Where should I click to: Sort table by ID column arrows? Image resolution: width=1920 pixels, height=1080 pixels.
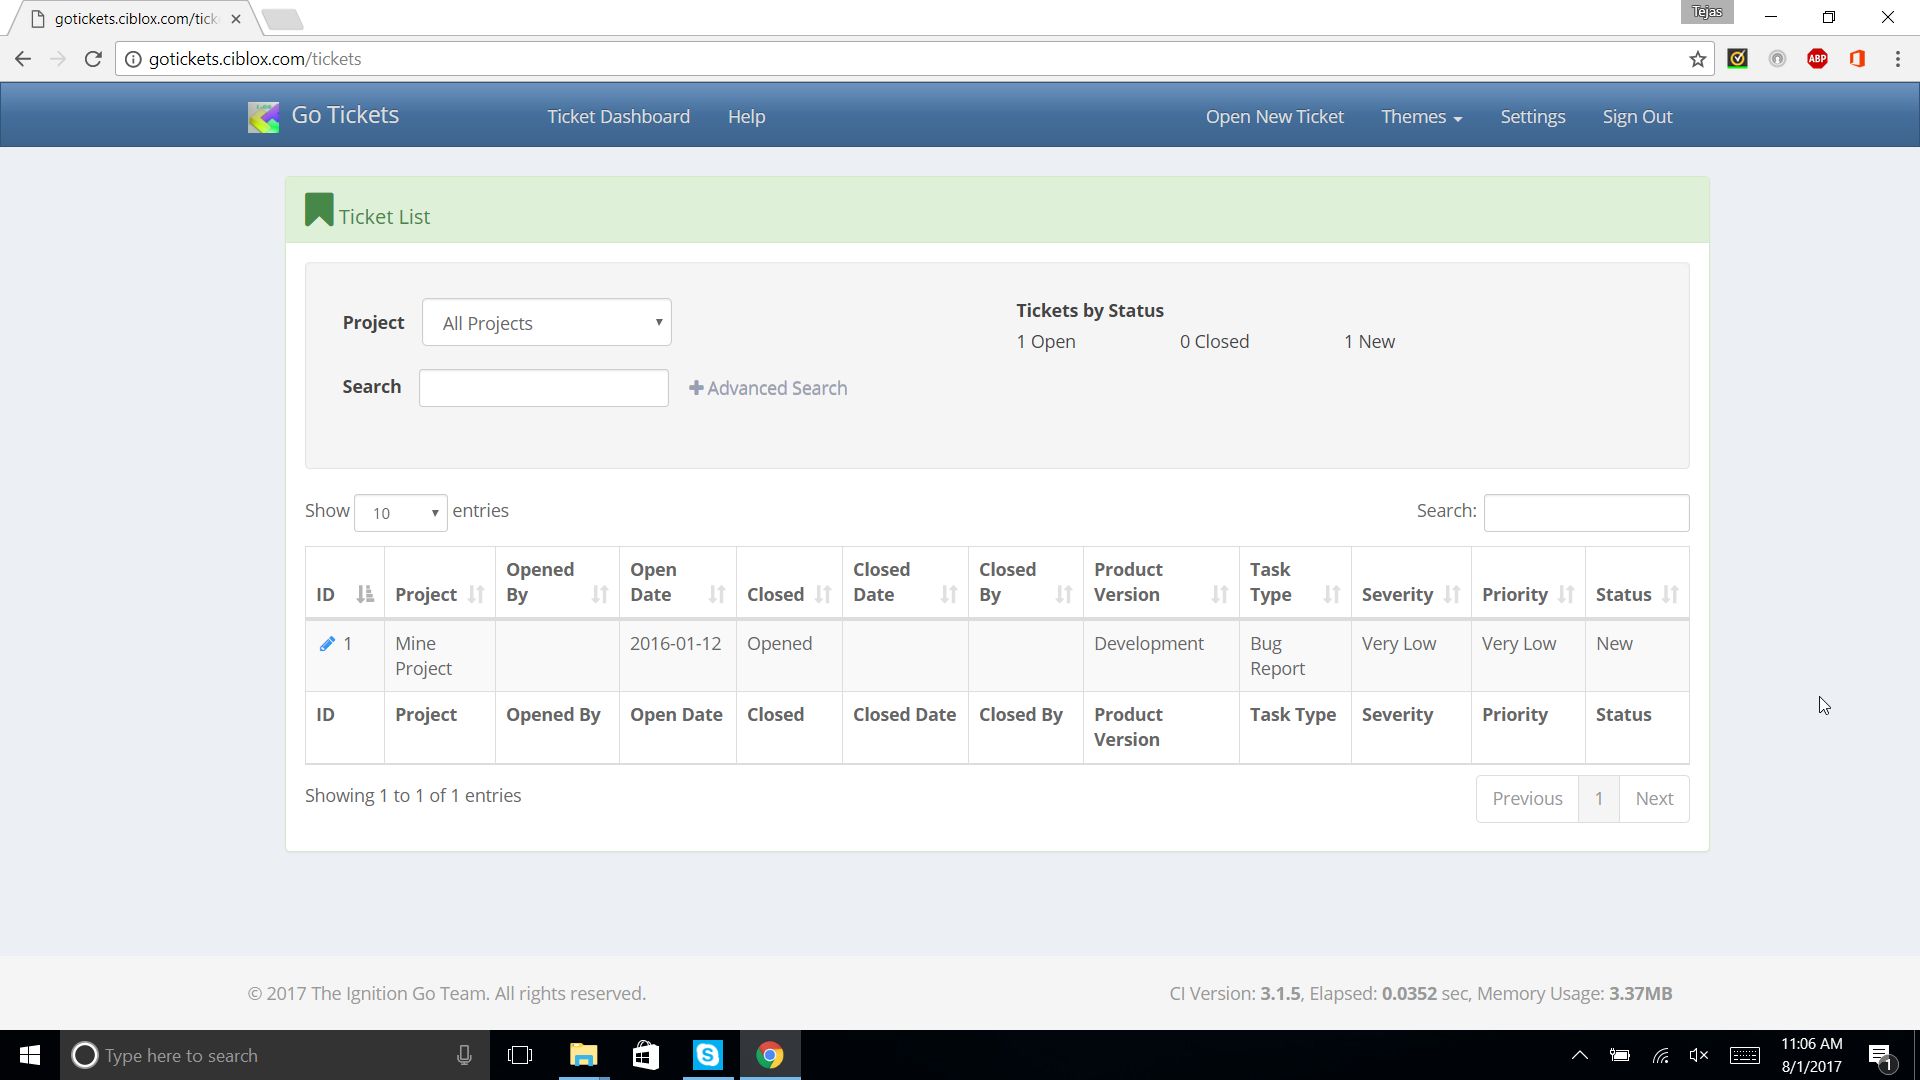point(365,594)
